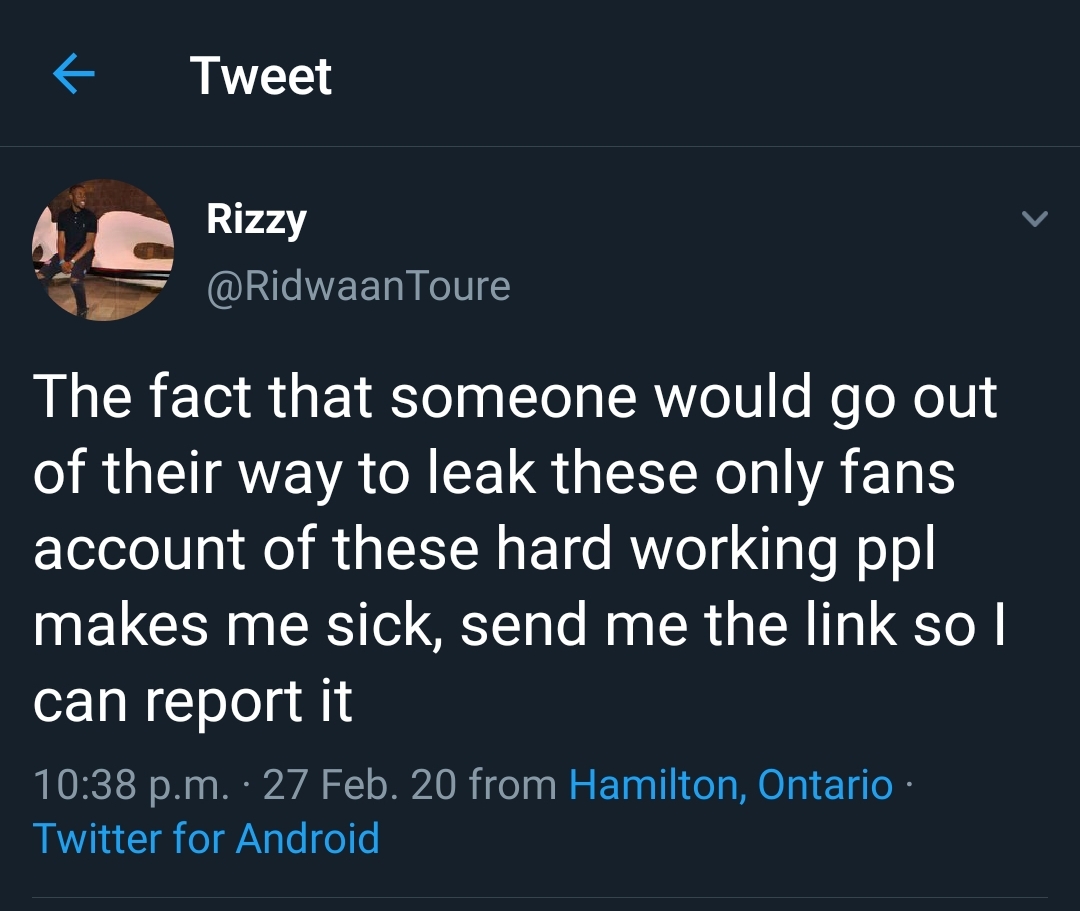The width and height of the screenshot is (1080, 911).
Task: Open Rizzy's profile picture
Action: pyautogui.click(x=103, y=250)
